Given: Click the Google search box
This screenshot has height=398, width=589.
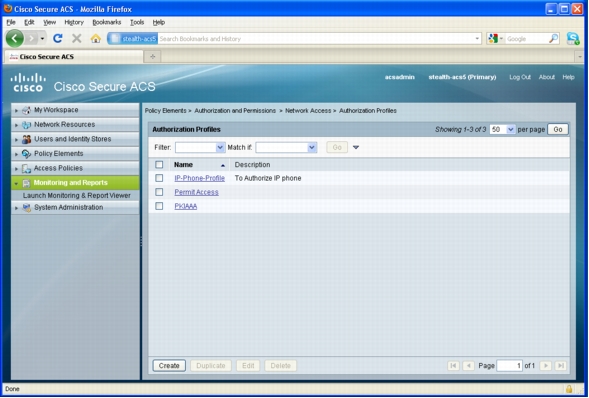Looking at the screenshot, I should point(527,38).
